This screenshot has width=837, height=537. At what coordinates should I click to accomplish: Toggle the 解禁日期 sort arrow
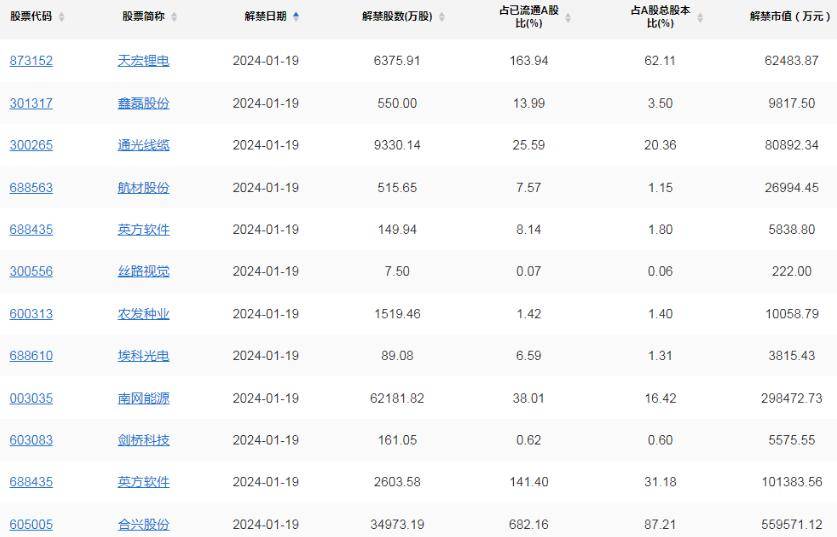tap(296, 17)
